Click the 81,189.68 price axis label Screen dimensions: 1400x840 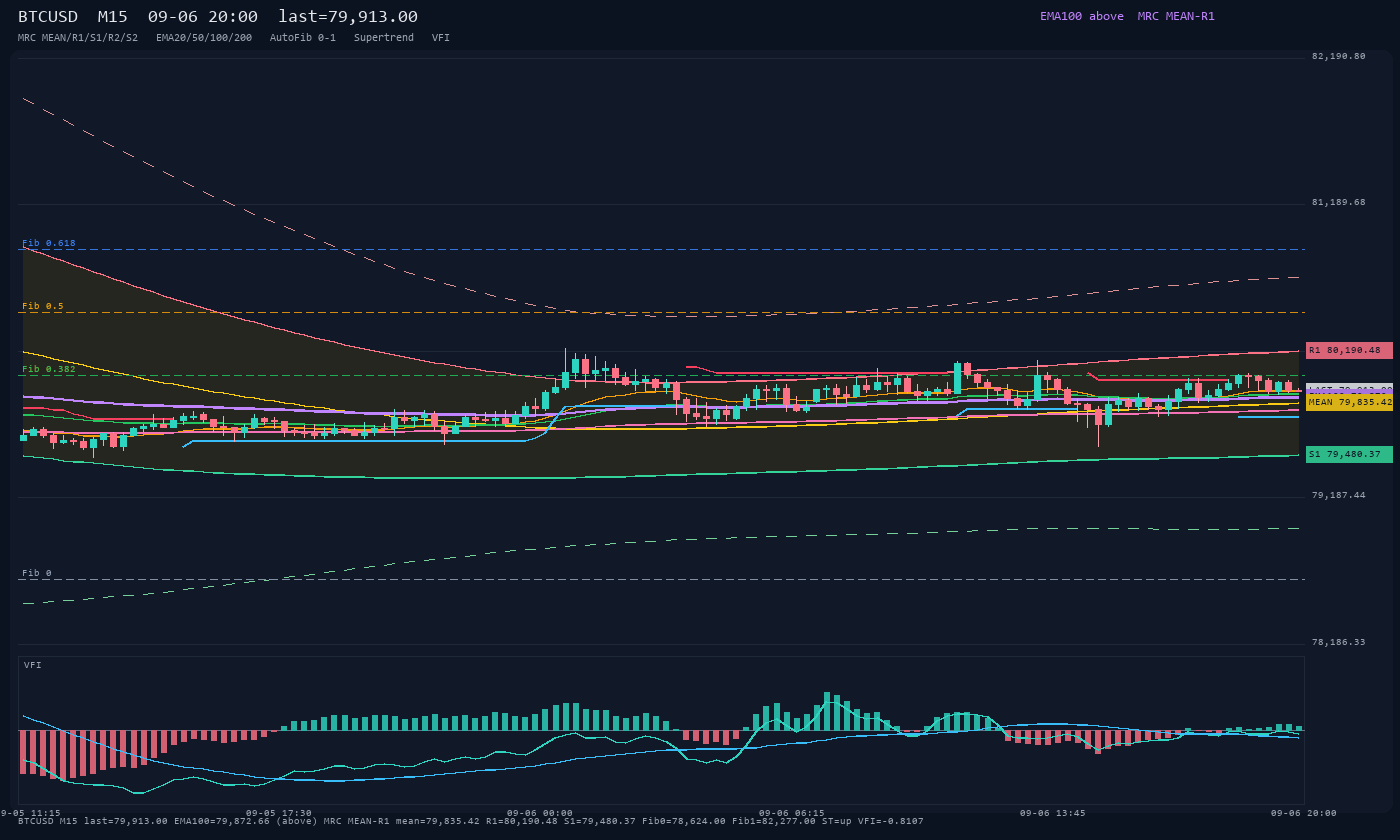coord(1339,202)
